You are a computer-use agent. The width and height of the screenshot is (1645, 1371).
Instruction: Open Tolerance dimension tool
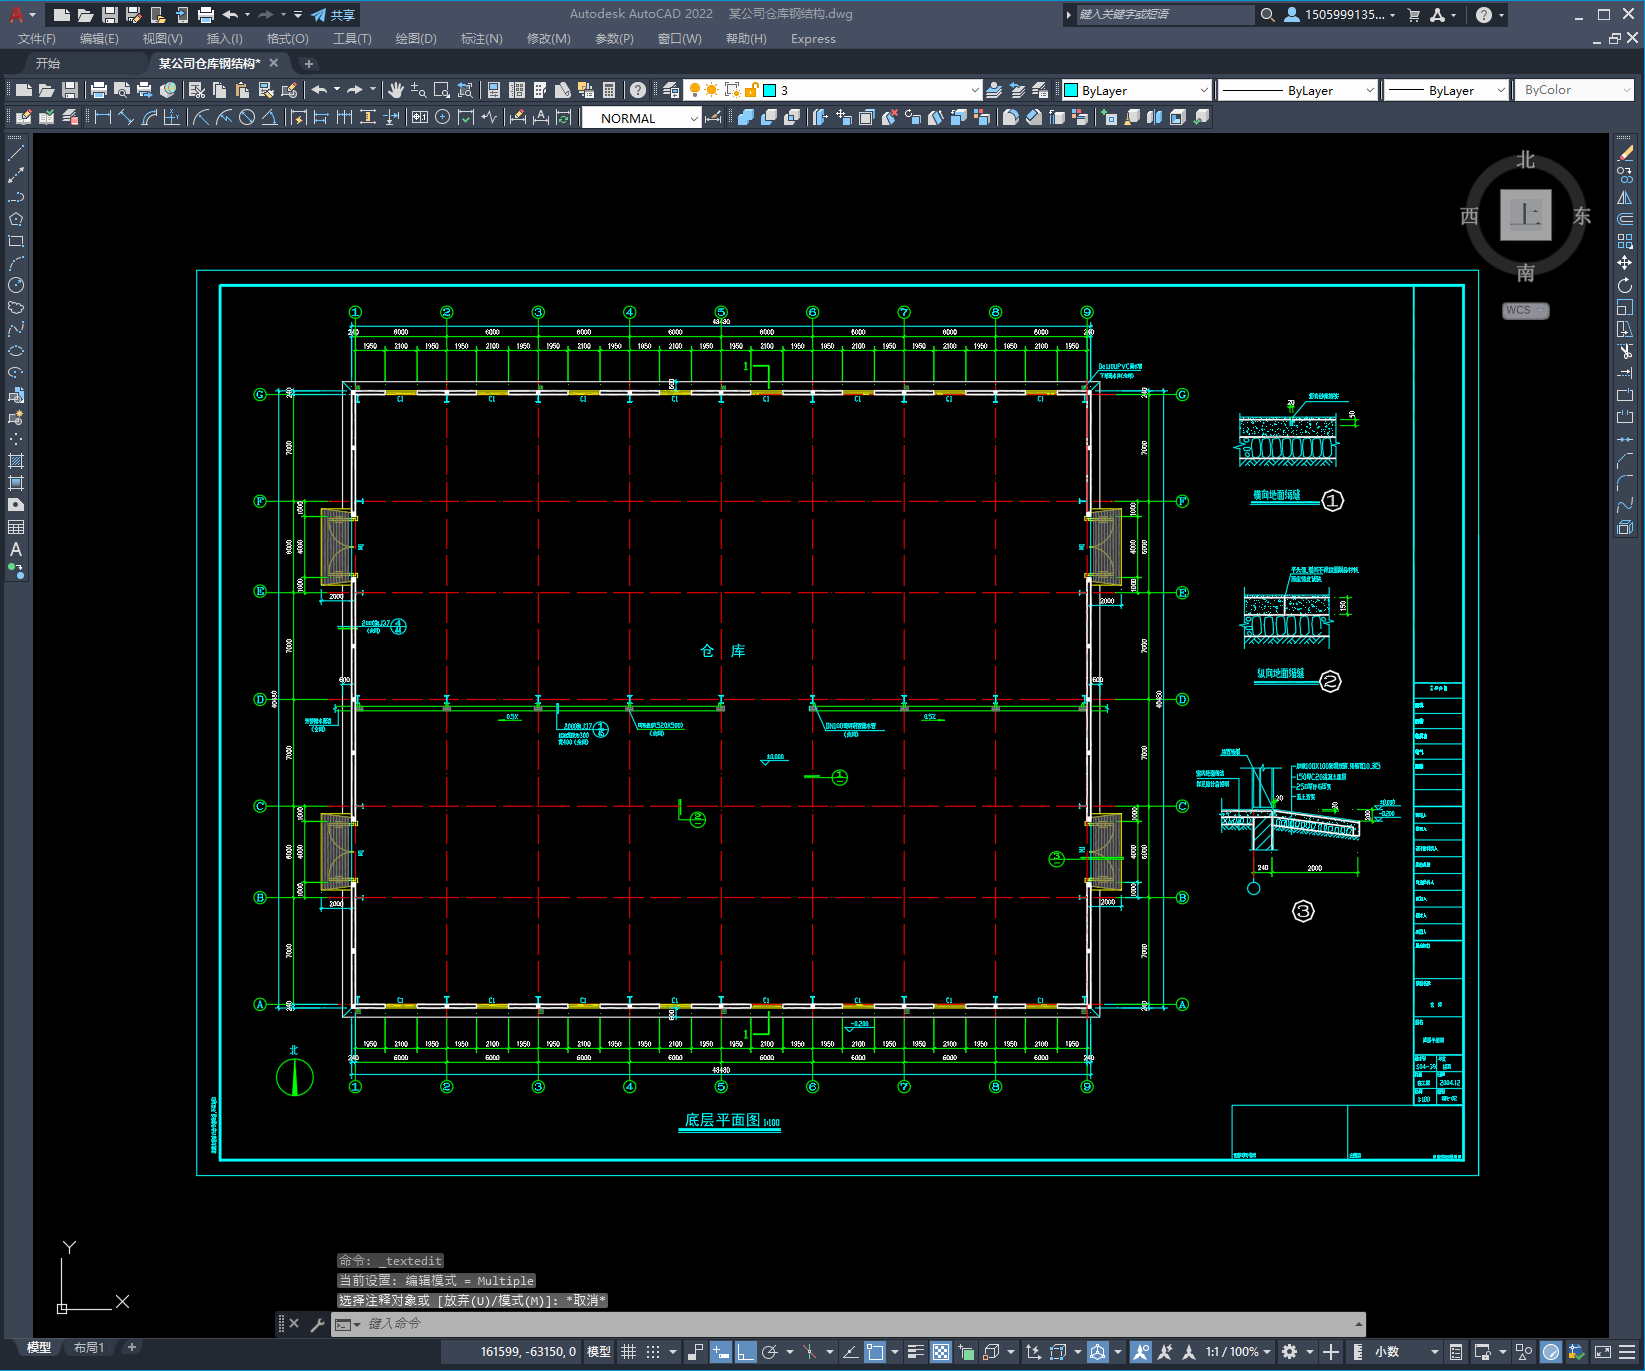[420, 117]
